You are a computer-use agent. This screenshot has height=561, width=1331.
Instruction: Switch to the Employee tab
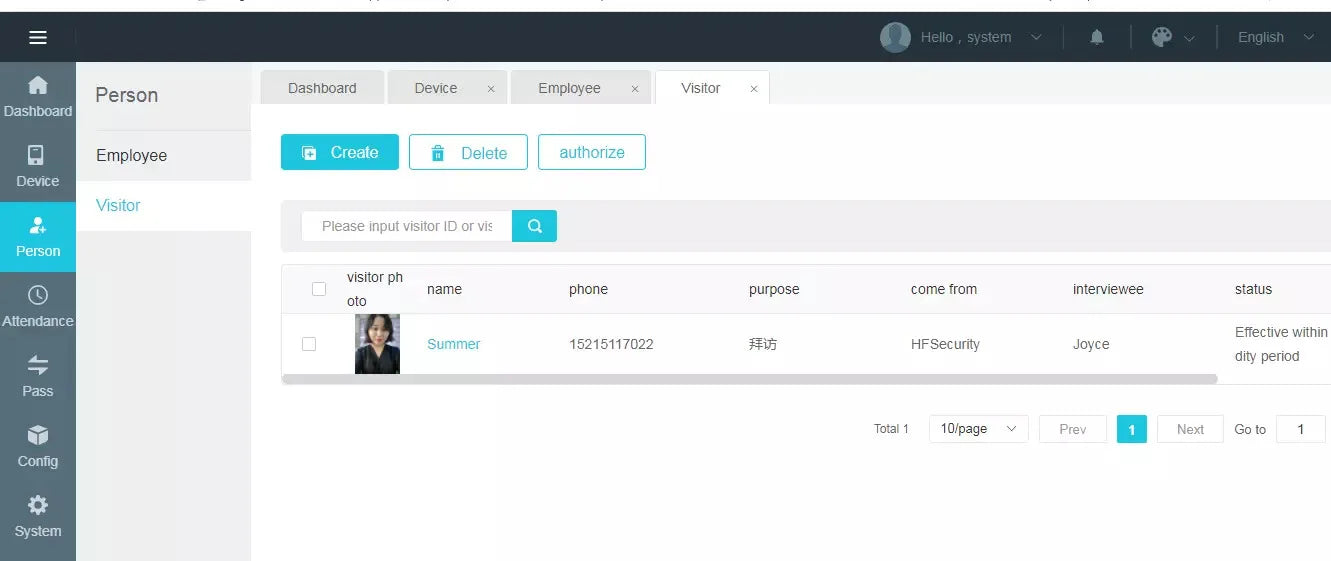coord(569,88)
